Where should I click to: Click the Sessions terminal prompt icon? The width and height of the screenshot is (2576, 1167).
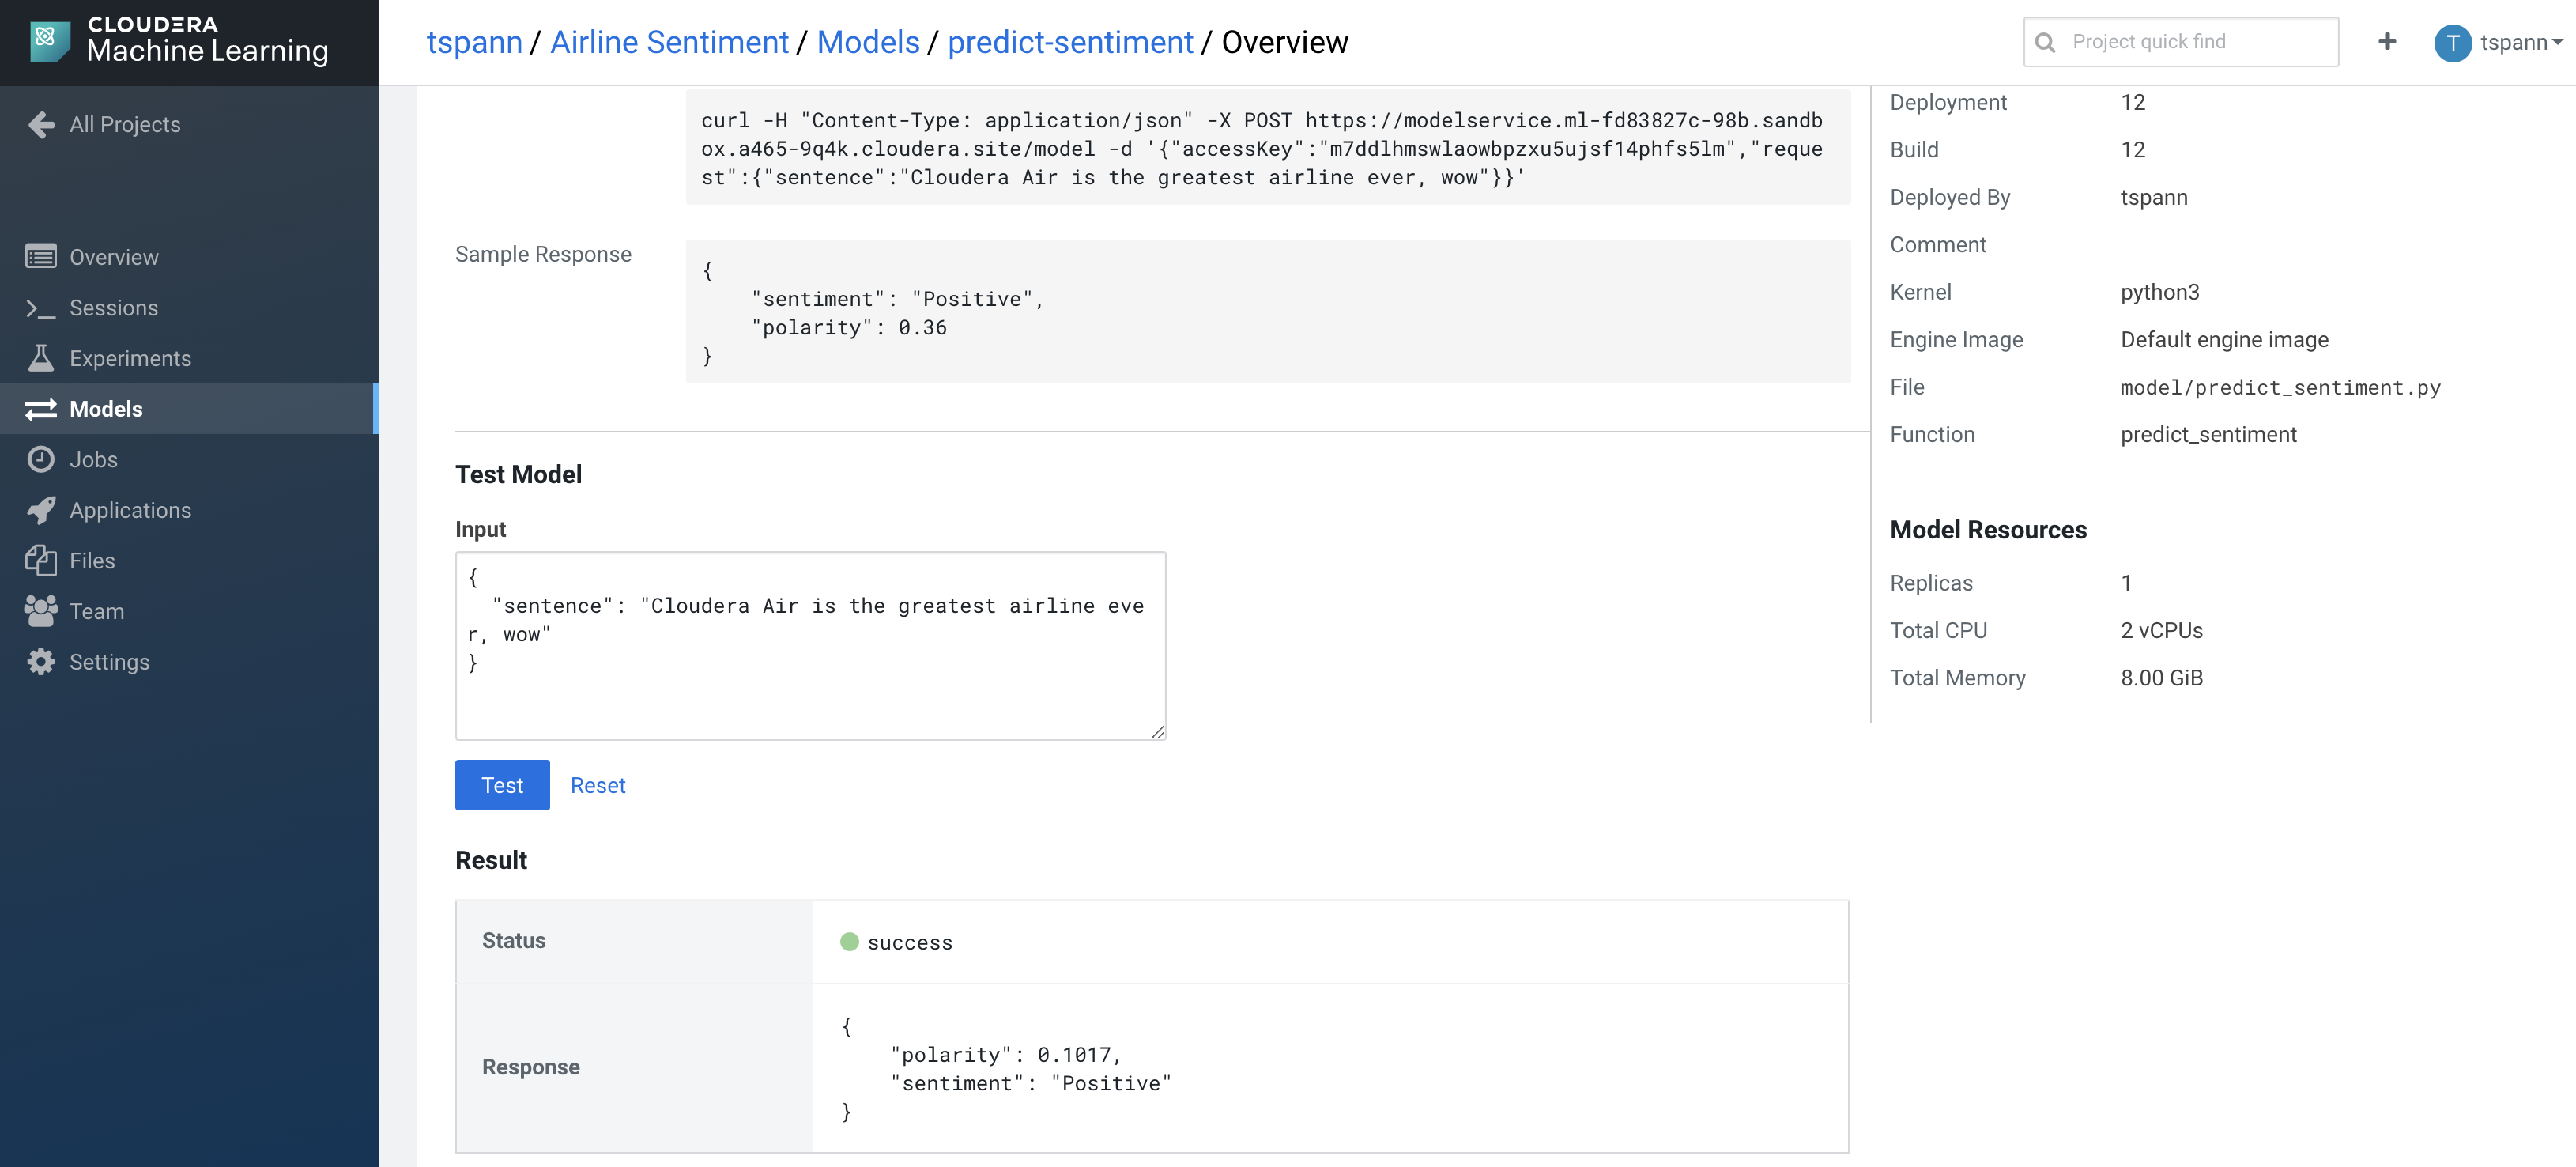click(40, 308)
